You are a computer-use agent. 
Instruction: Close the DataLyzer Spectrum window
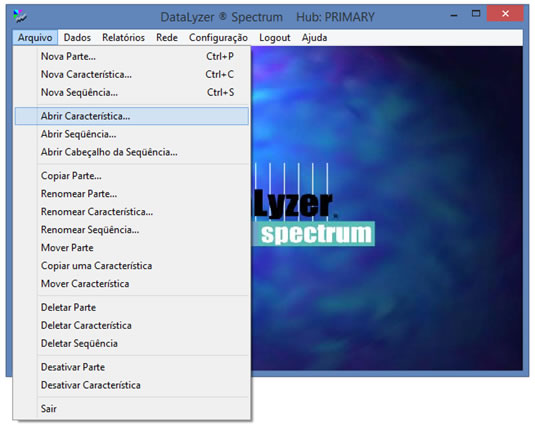(505, 14)
